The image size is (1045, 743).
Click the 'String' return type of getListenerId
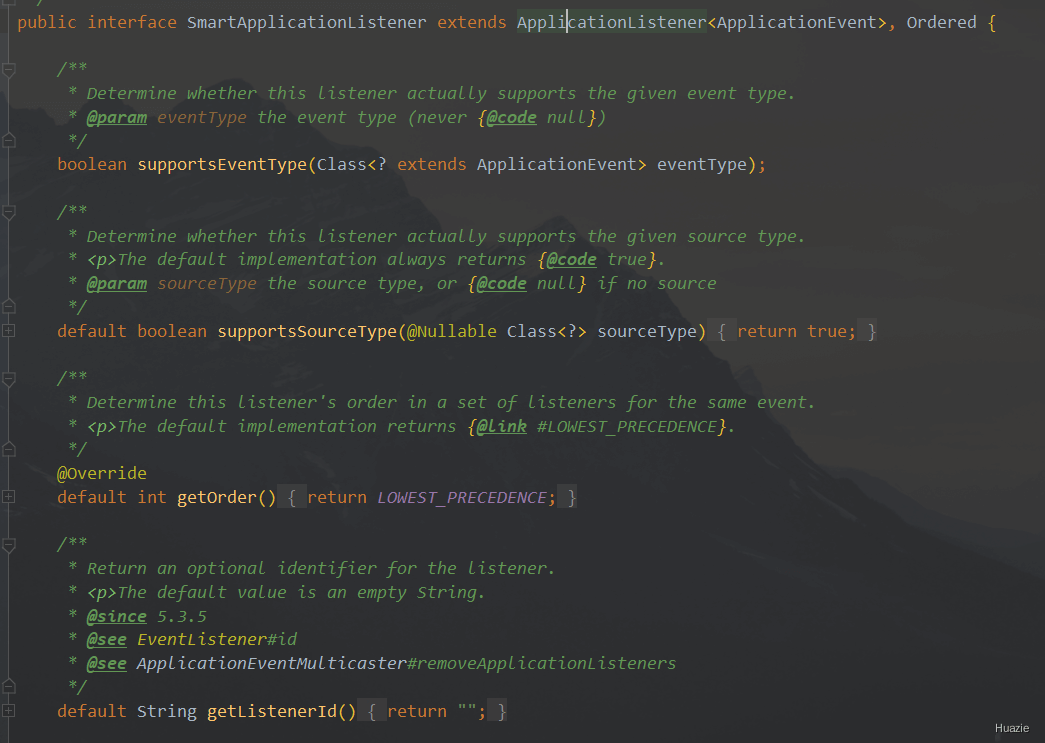(x=167, y=711)
